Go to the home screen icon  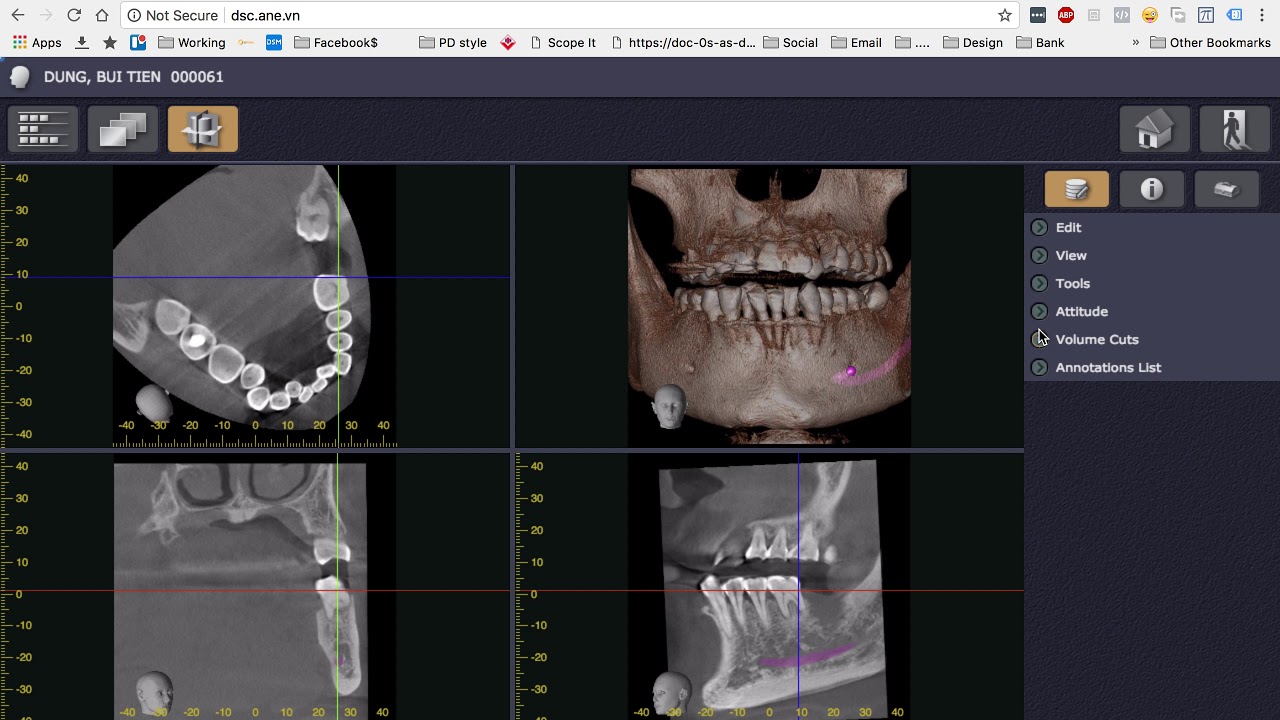pos(1154,129)
